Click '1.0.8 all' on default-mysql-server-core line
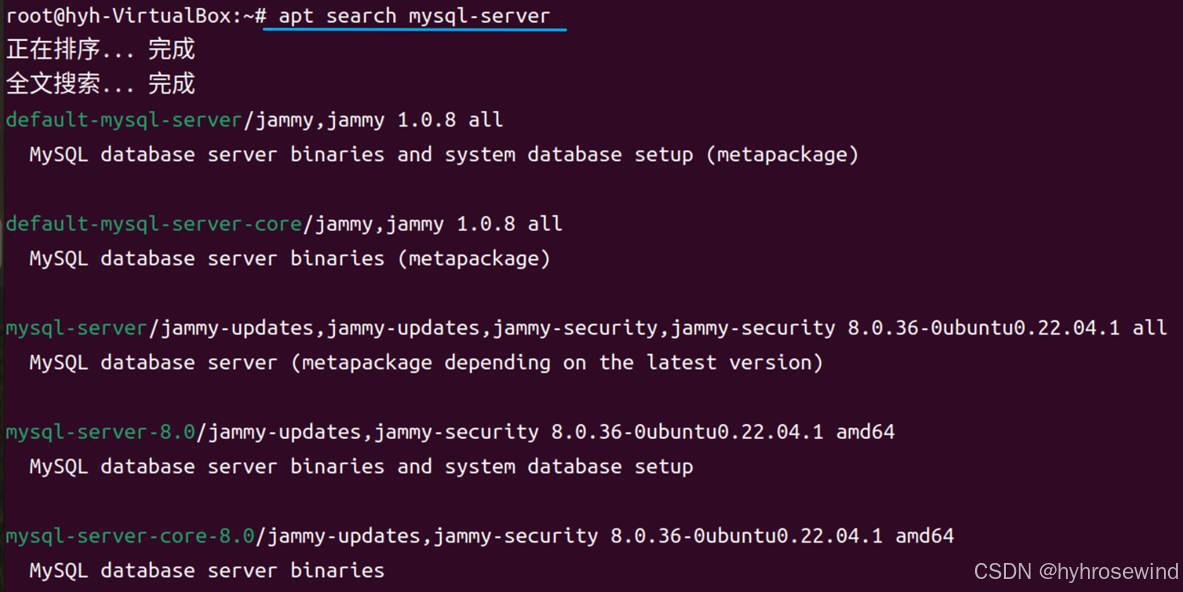Screen dimensions: 1183x592 pos(509,223)
